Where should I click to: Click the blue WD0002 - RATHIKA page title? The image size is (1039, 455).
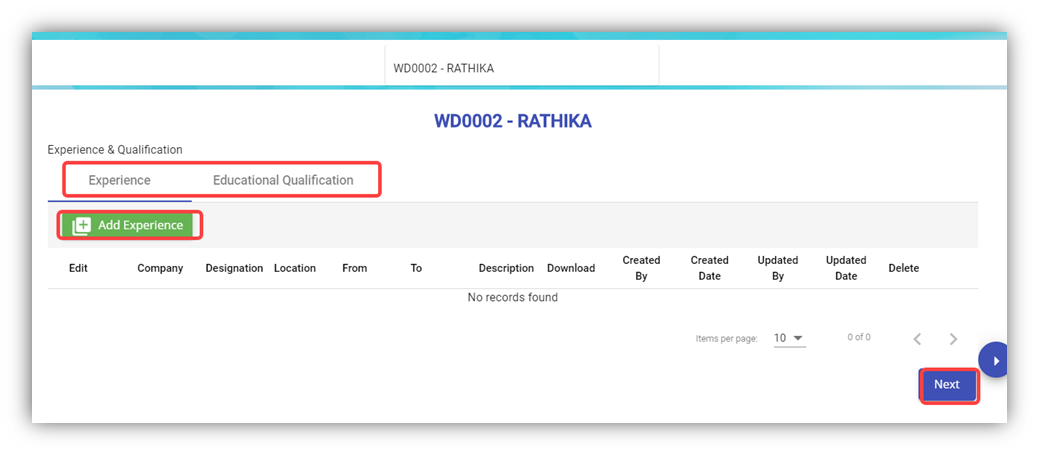pos(512,121)
